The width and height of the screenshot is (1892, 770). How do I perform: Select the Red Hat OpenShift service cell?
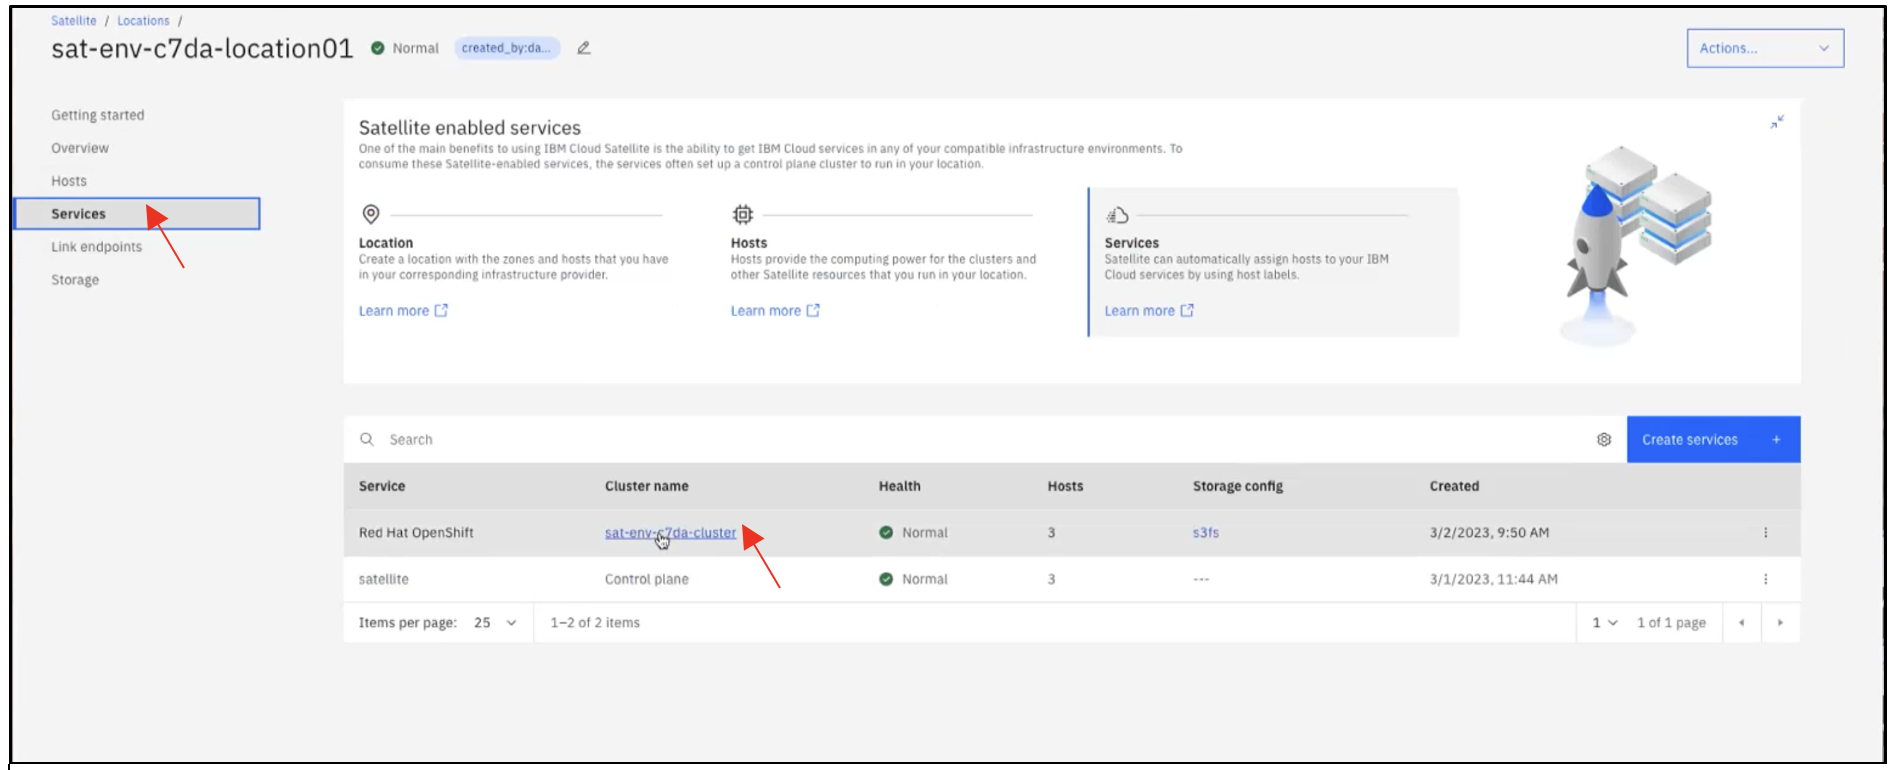coord(416,533)
